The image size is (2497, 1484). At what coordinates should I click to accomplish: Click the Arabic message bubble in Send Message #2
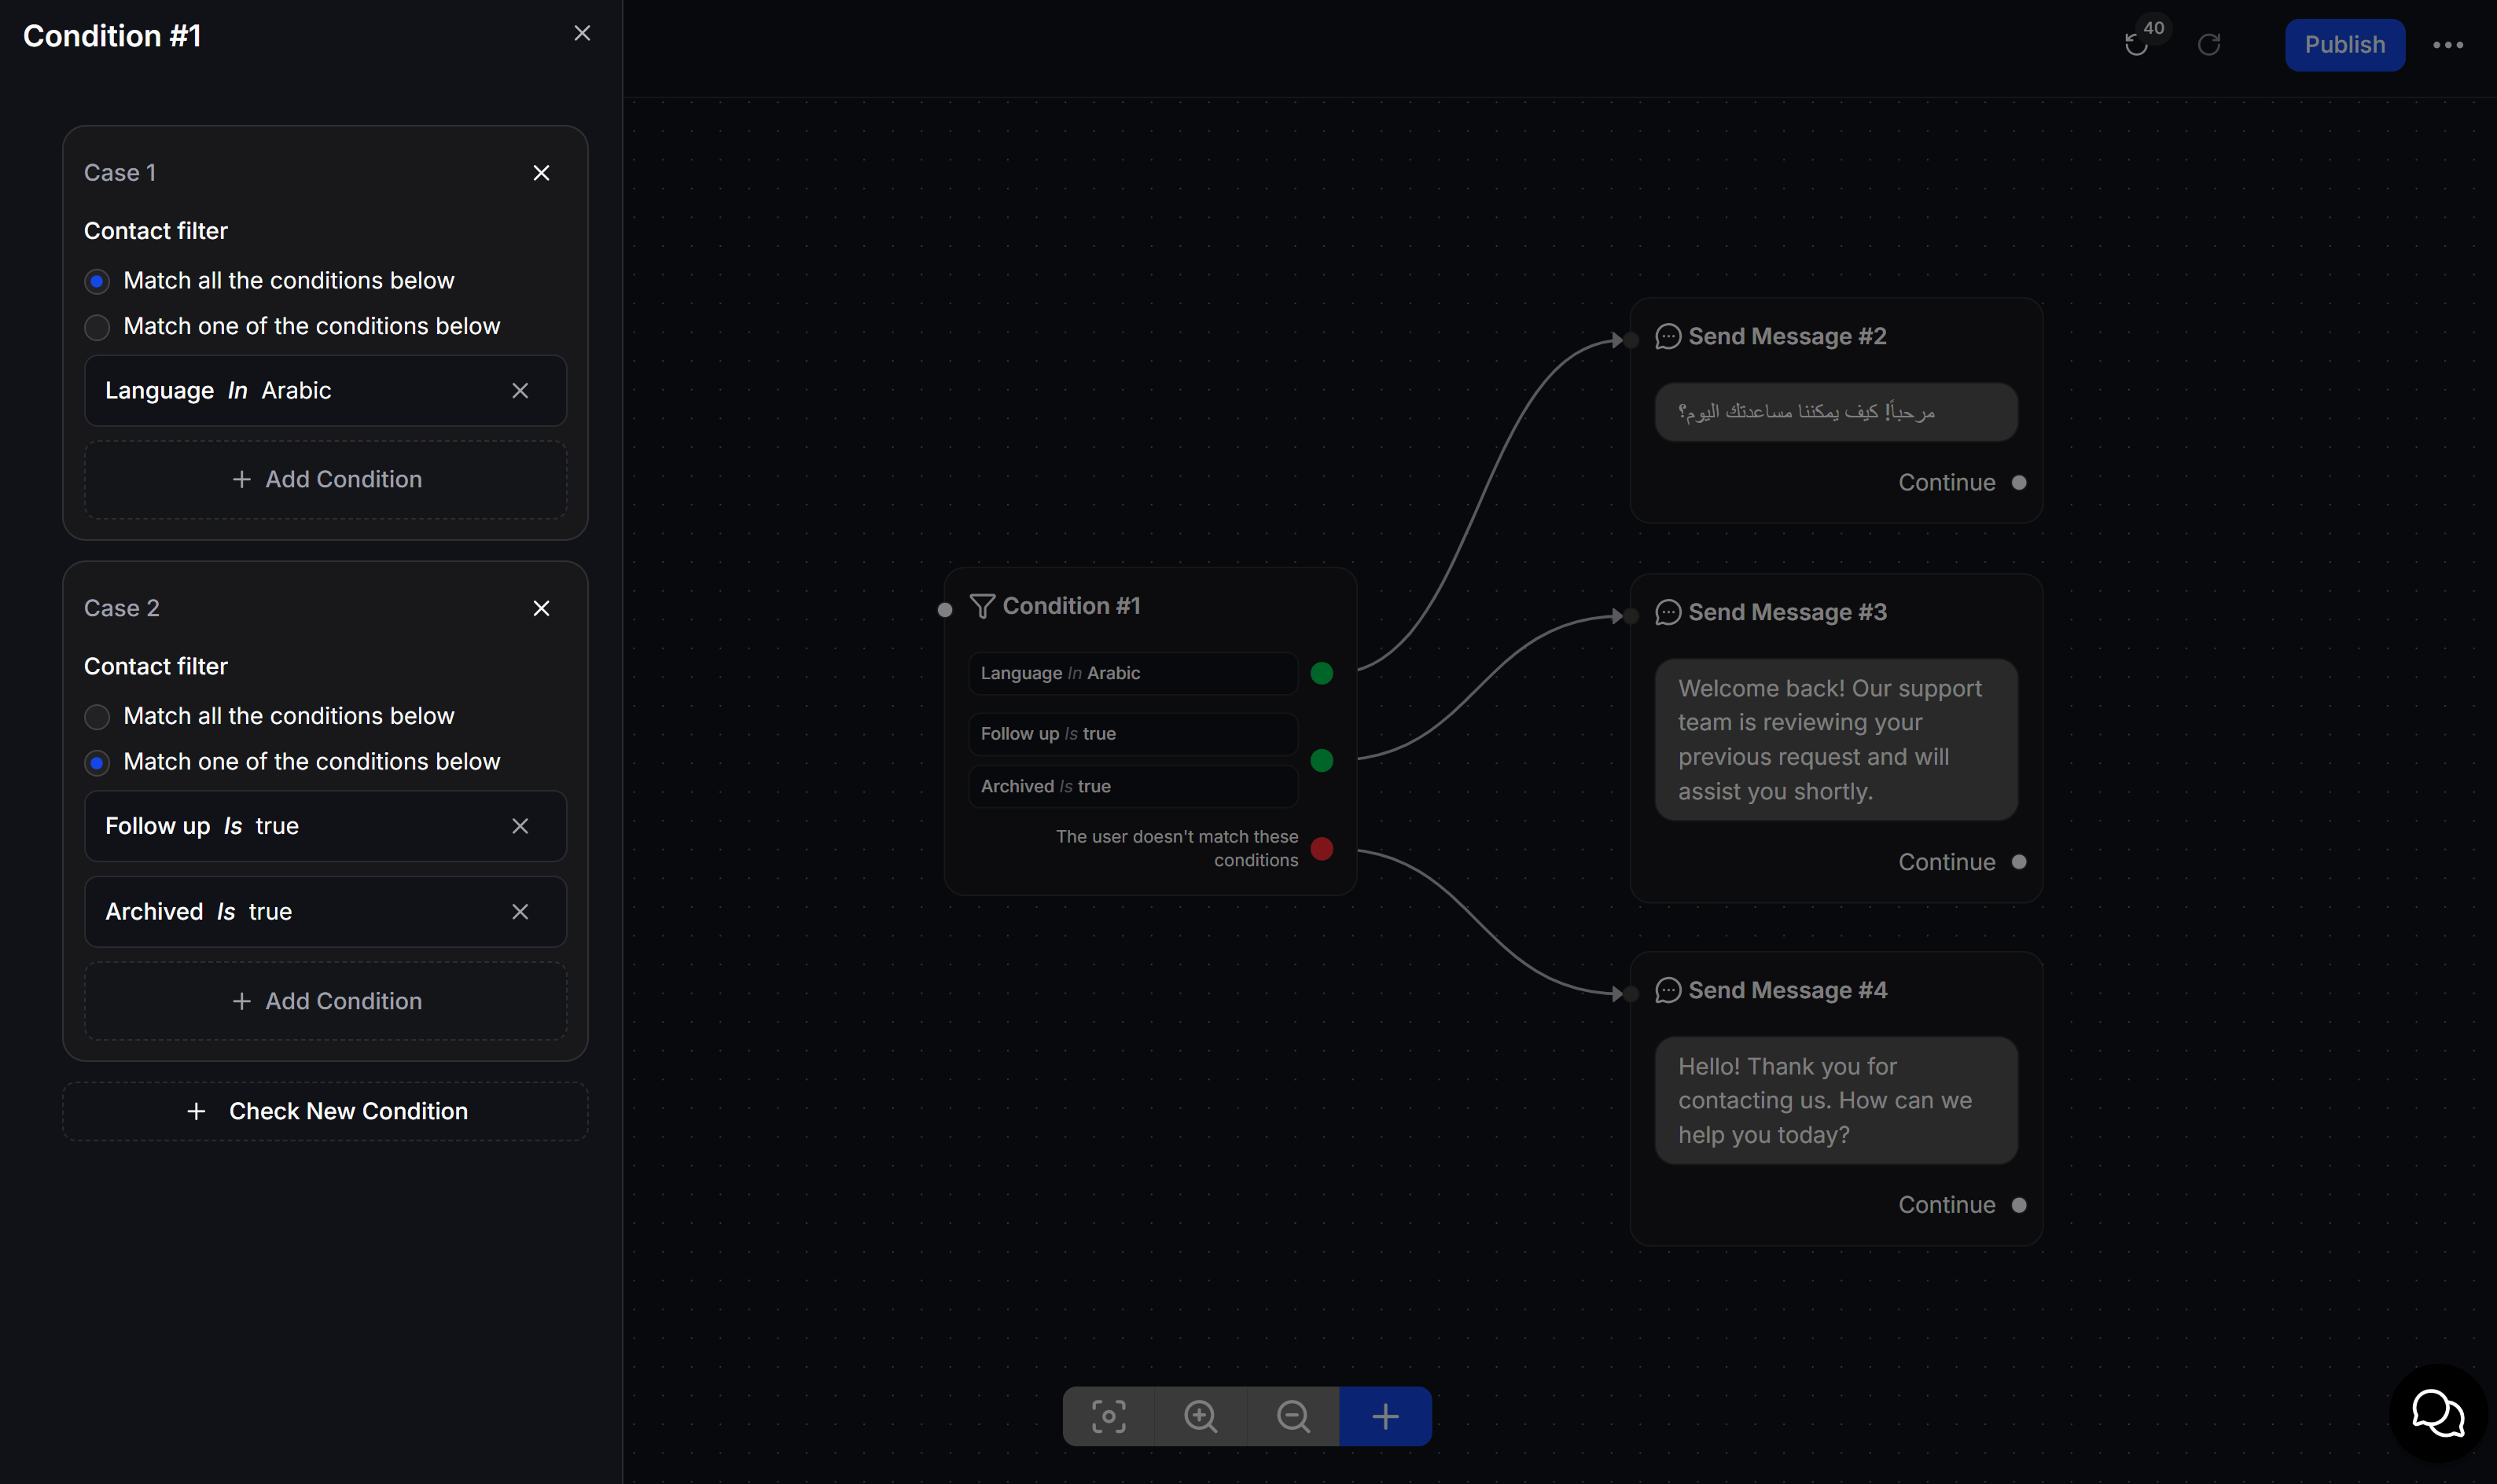tap(1836, 412)
